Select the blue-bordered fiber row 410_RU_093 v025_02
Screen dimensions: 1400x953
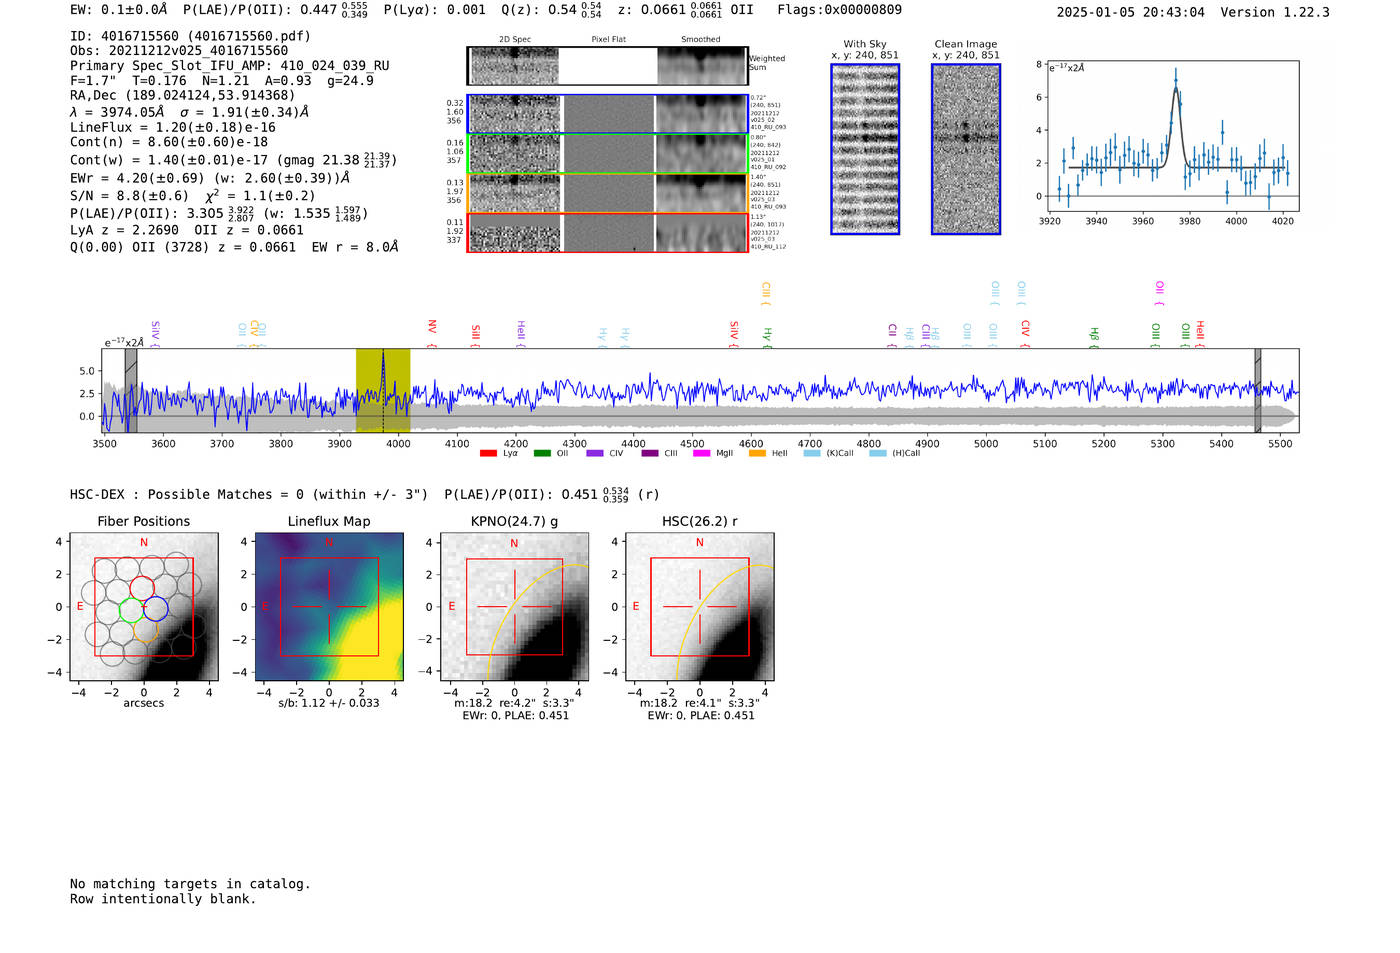pos(607,114)
